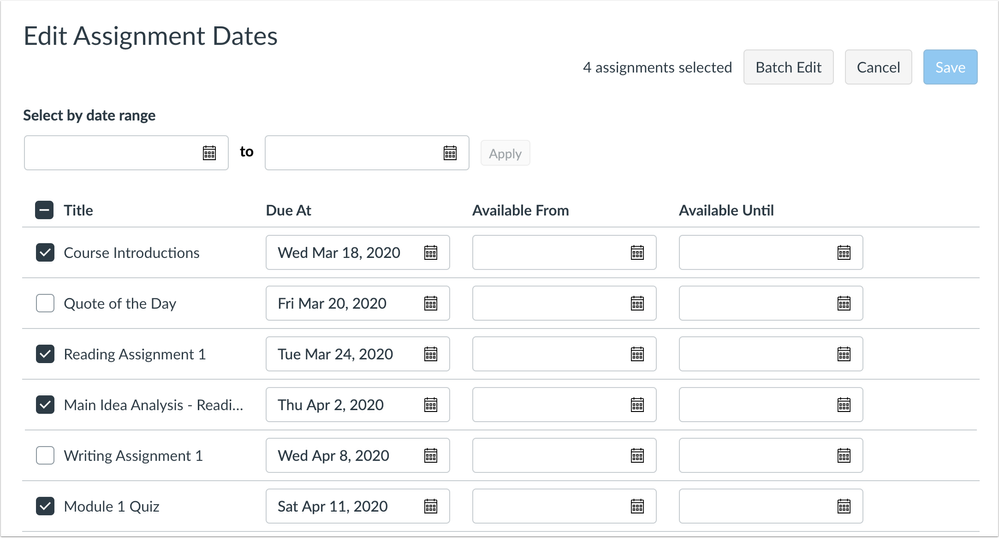Screen dimensions: 999x538
Task: Open Due At calendar for Quote of the Day
Action: click(x=431, y=303)
